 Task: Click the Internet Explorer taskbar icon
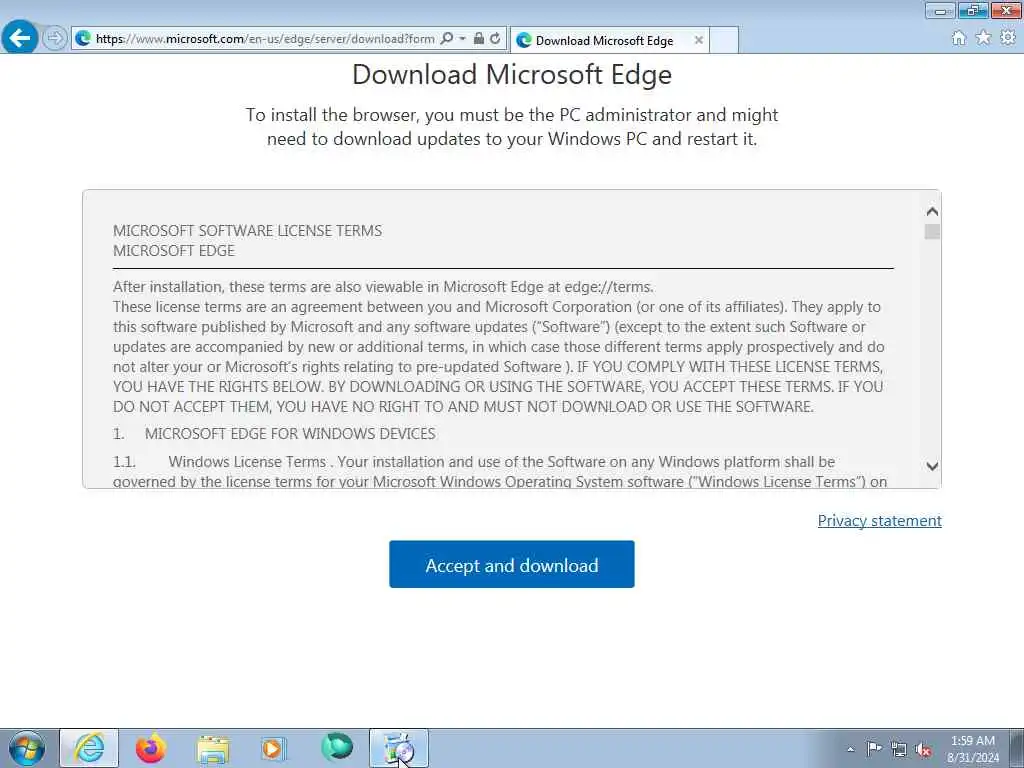(89, 748)
